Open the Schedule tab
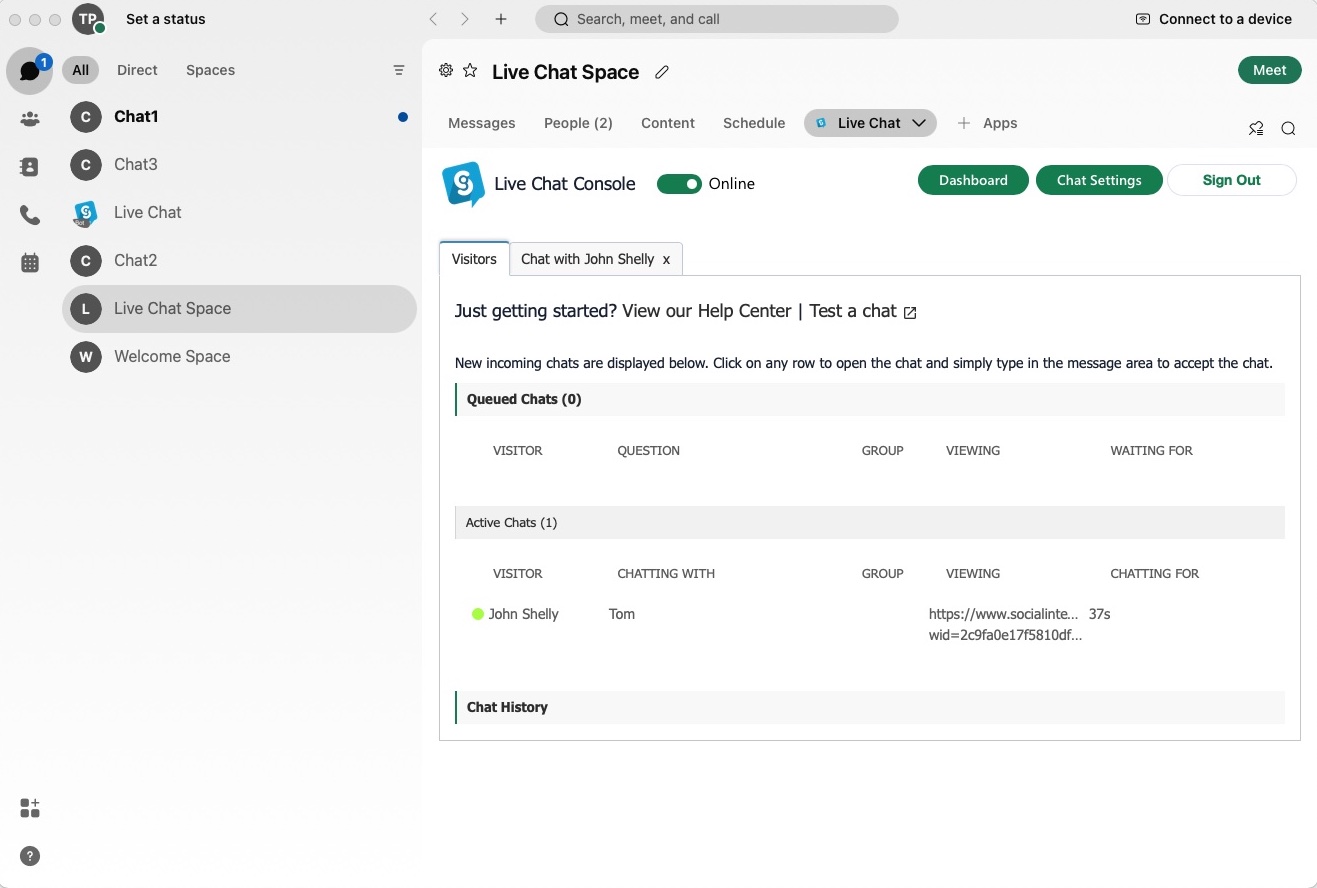This screenshot has width=1317, height=888. pos(753,123)
